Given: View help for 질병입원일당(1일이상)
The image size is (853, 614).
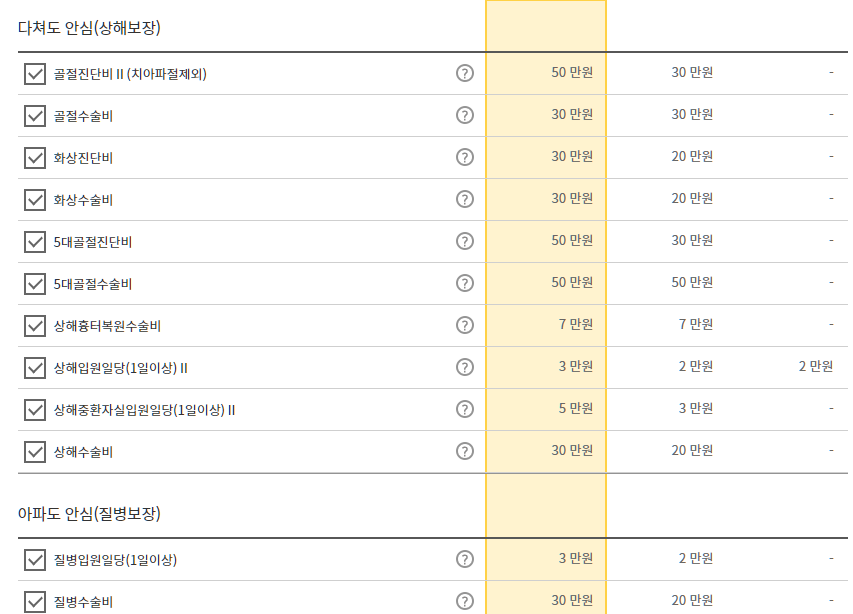Looking at the screenshot, I should pos(465,559).
